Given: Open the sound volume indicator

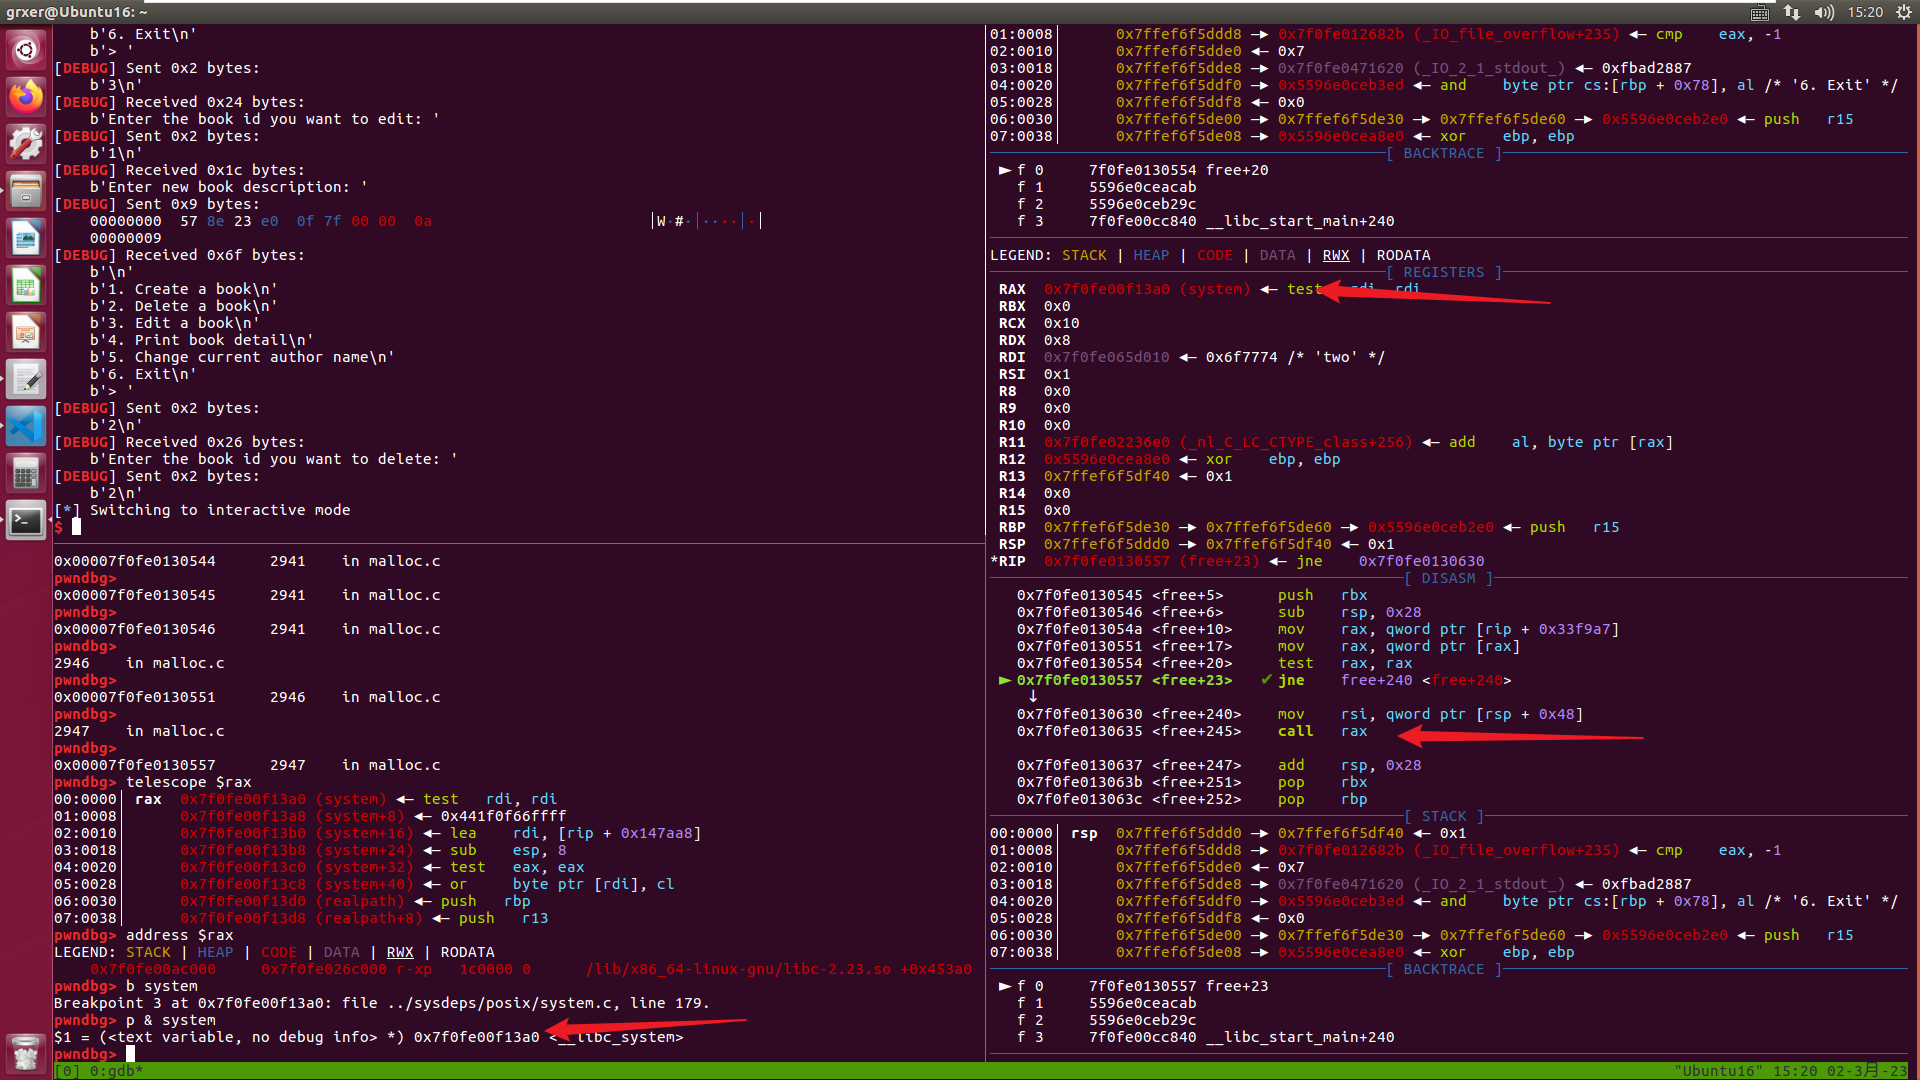Looking at the screenshot, I should click(x=1824, y=12).
